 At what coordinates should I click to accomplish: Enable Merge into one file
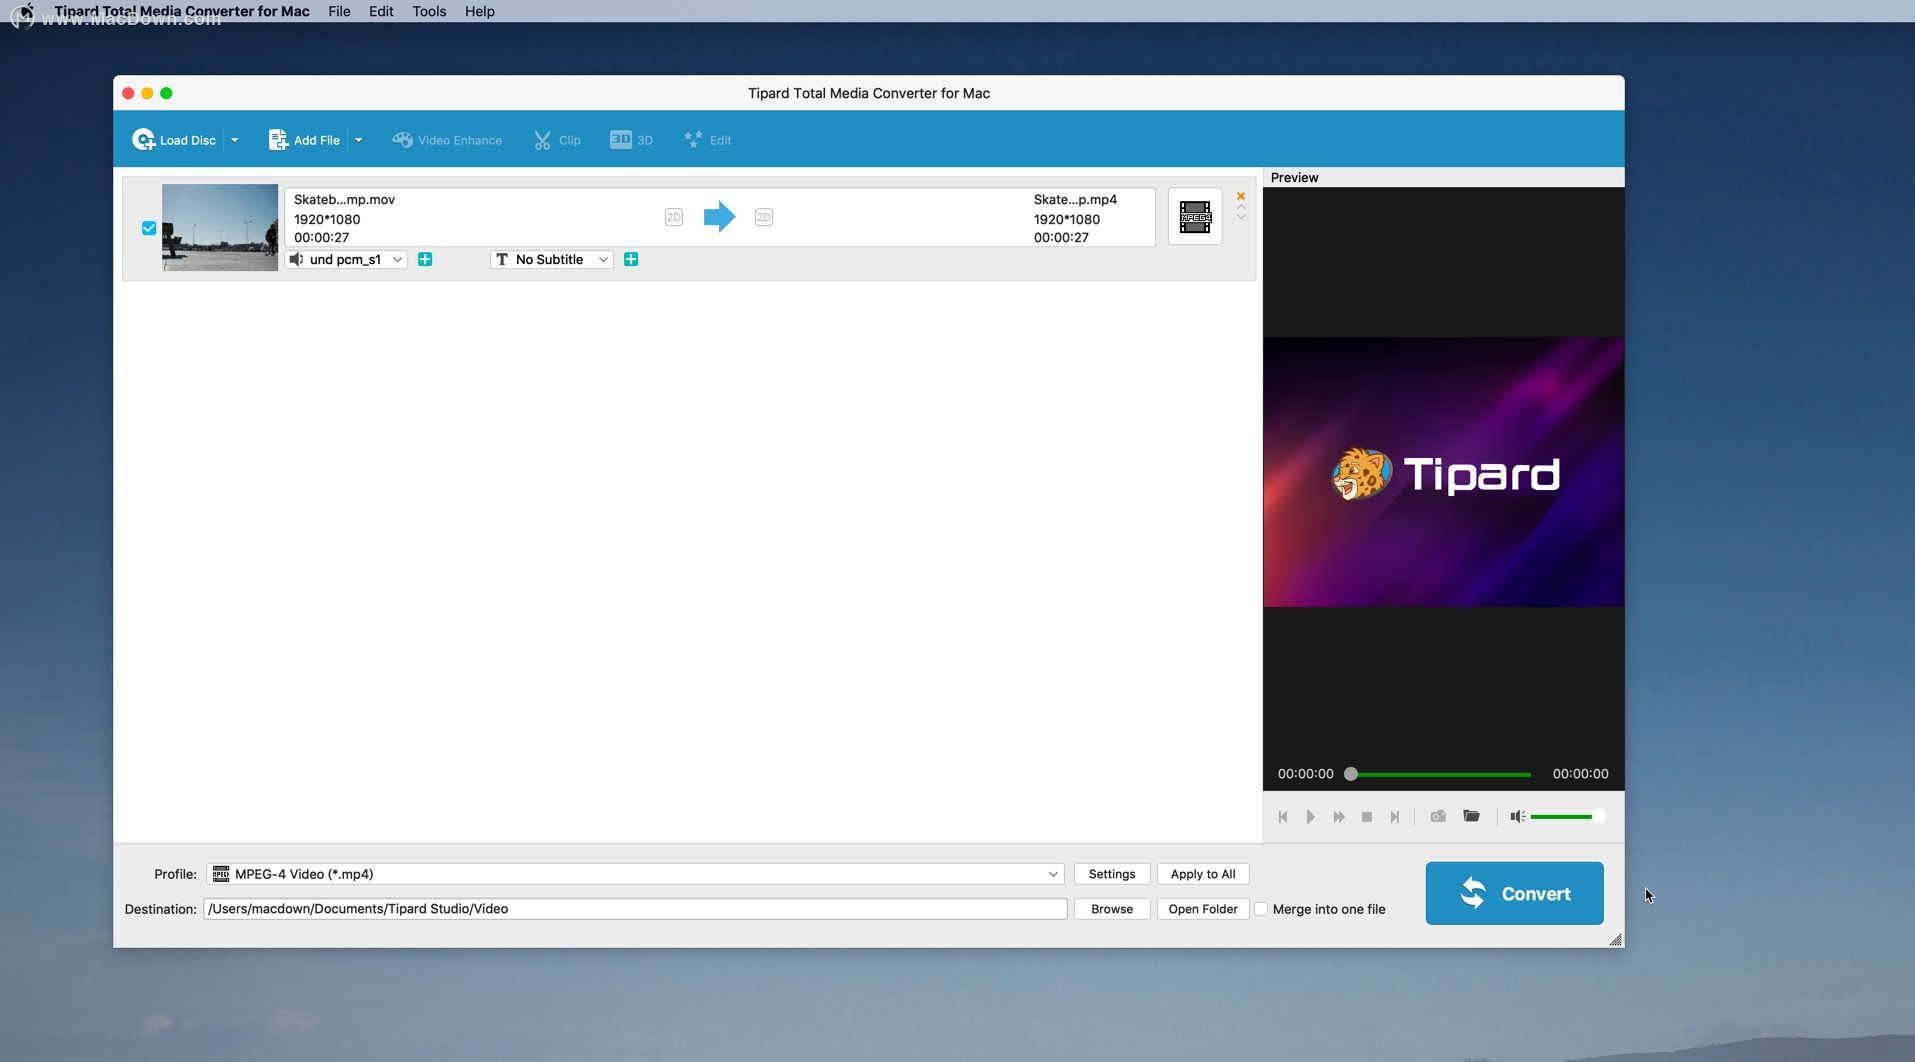(1262, 909)
